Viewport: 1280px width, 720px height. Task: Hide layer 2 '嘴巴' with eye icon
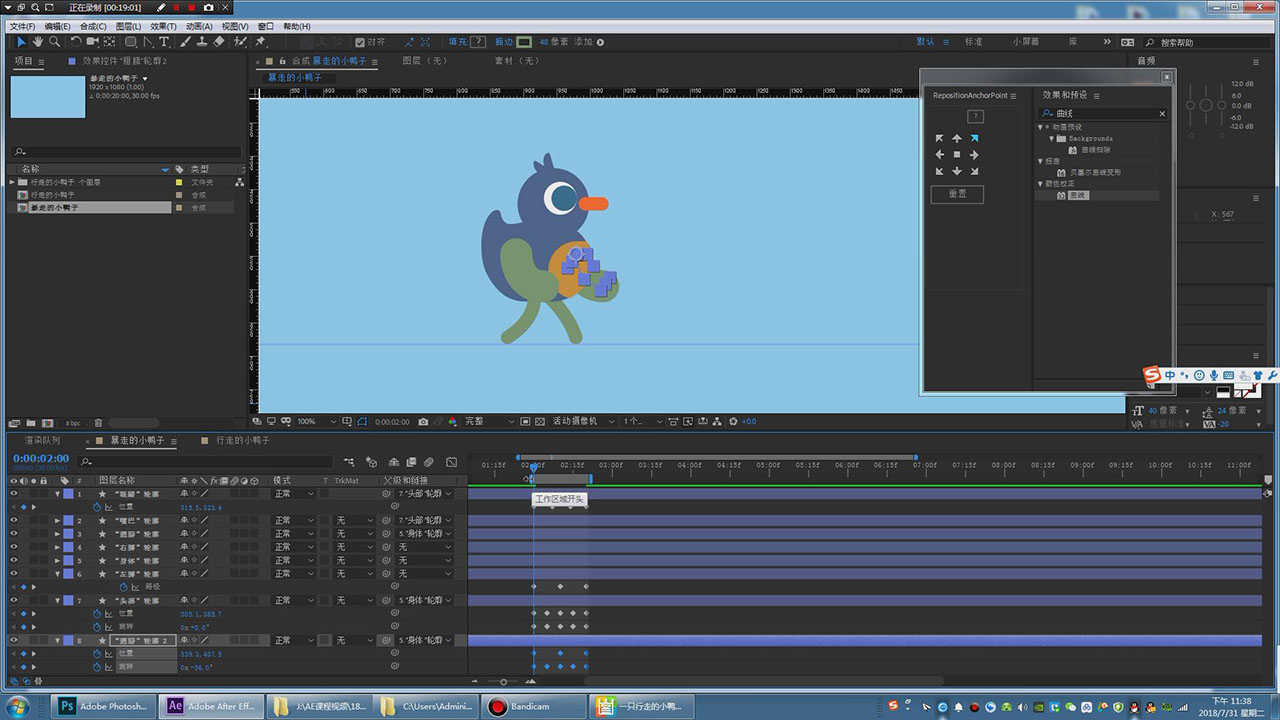tap(14, 521)
